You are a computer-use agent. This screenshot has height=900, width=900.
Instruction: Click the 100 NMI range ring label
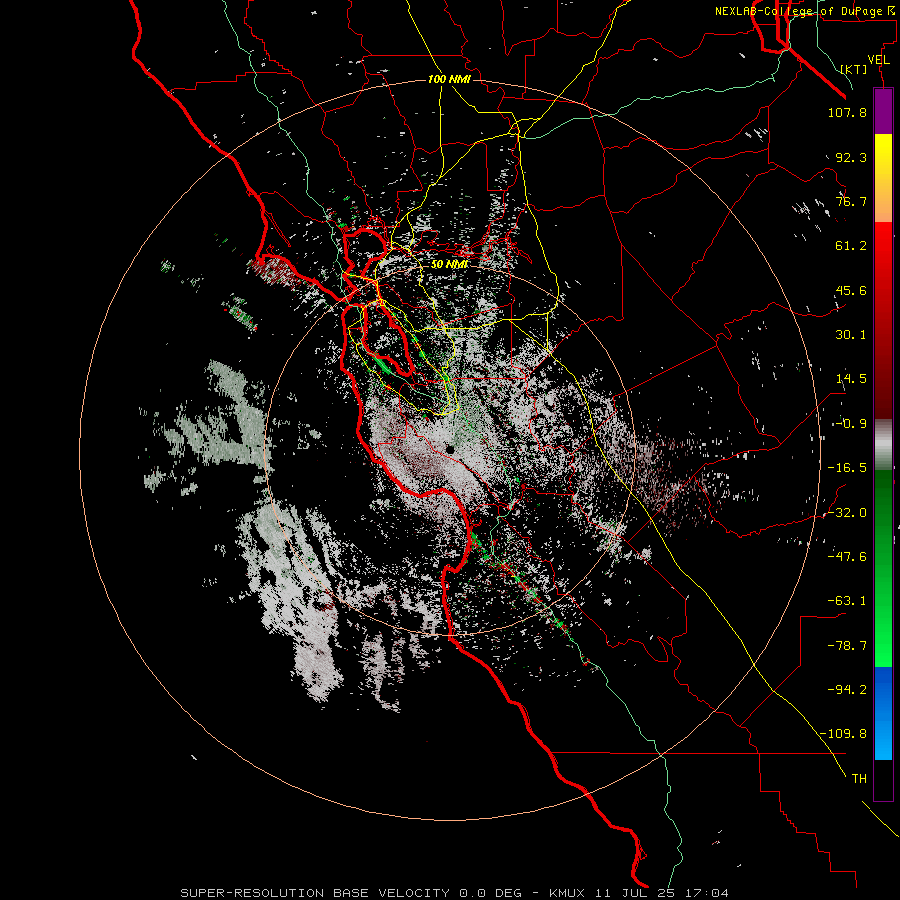click(449, 79)
